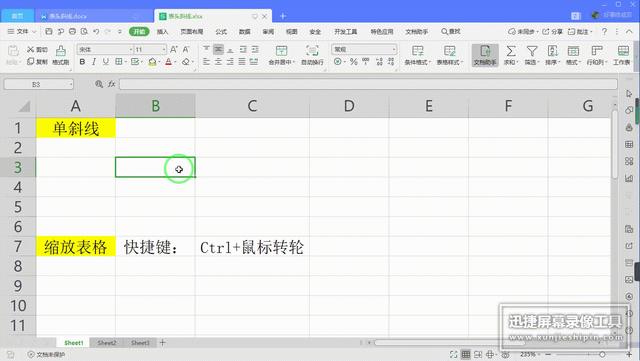Click the Undo arrow icon
Screen dimensions: 640x361
(x=96, y=31)
